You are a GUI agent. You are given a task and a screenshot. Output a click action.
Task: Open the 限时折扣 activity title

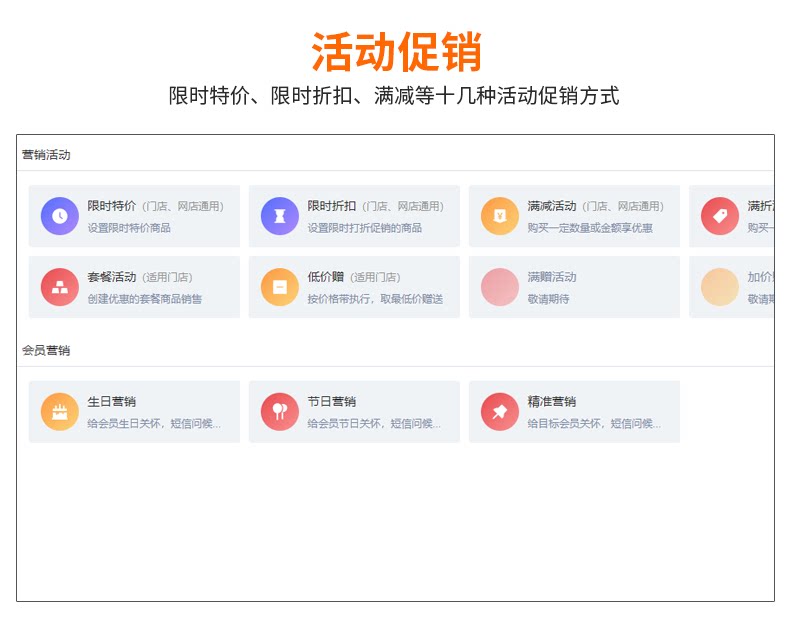click(332, 206)
